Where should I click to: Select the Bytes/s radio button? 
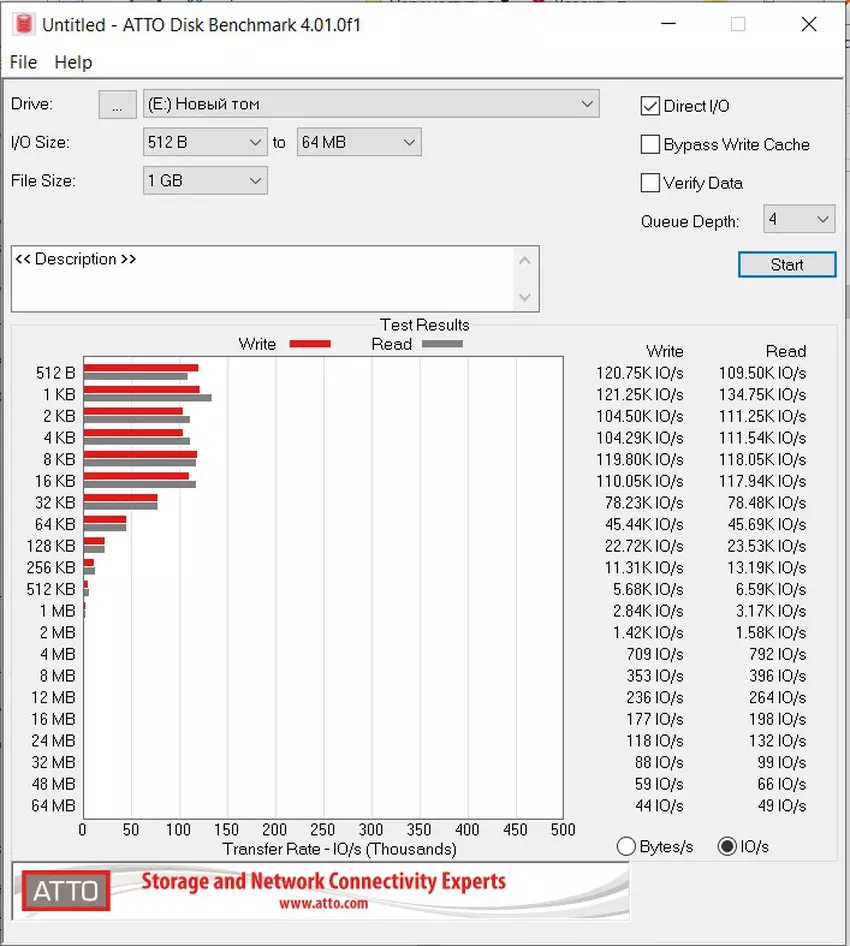pos(627,847)
